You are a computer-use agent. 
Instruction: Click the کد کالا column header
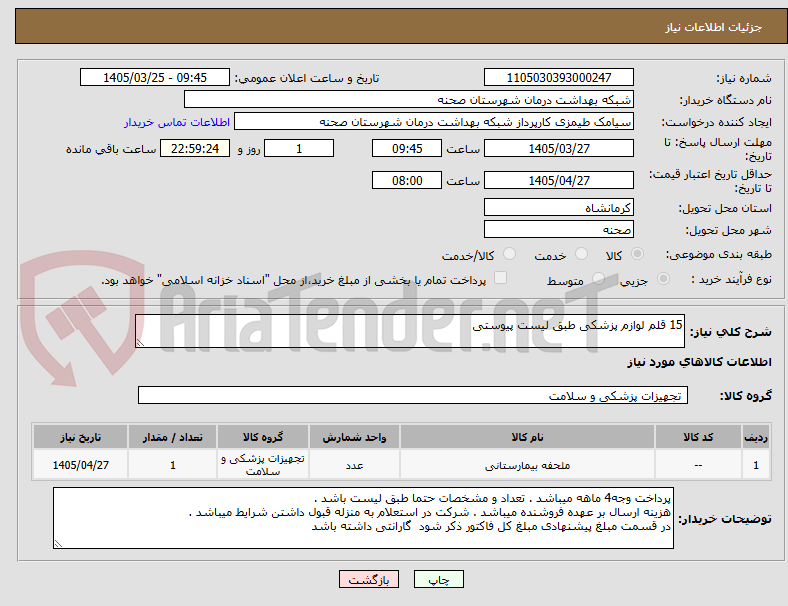pos(698,437)
